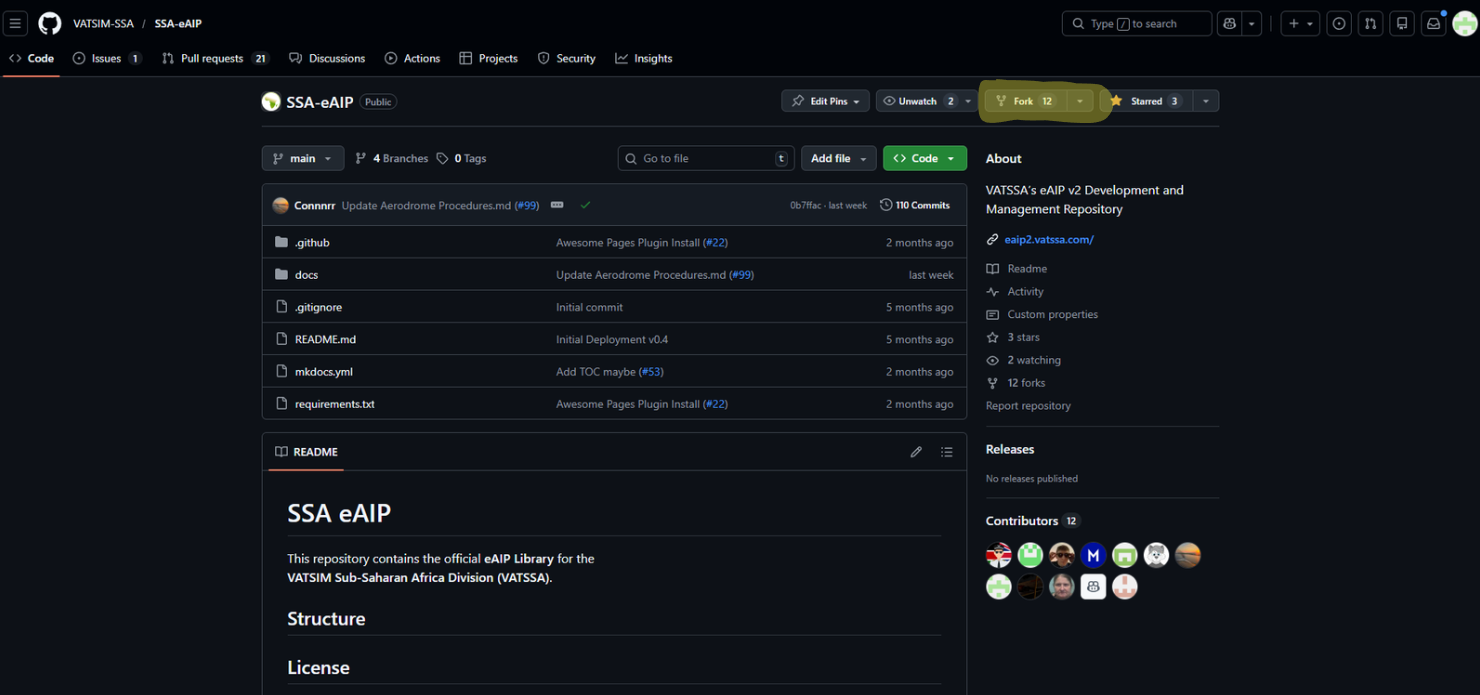Toggle the Starred button for repository
This screenshot has height=695, width=1480.
click(x=1145, y=101)
